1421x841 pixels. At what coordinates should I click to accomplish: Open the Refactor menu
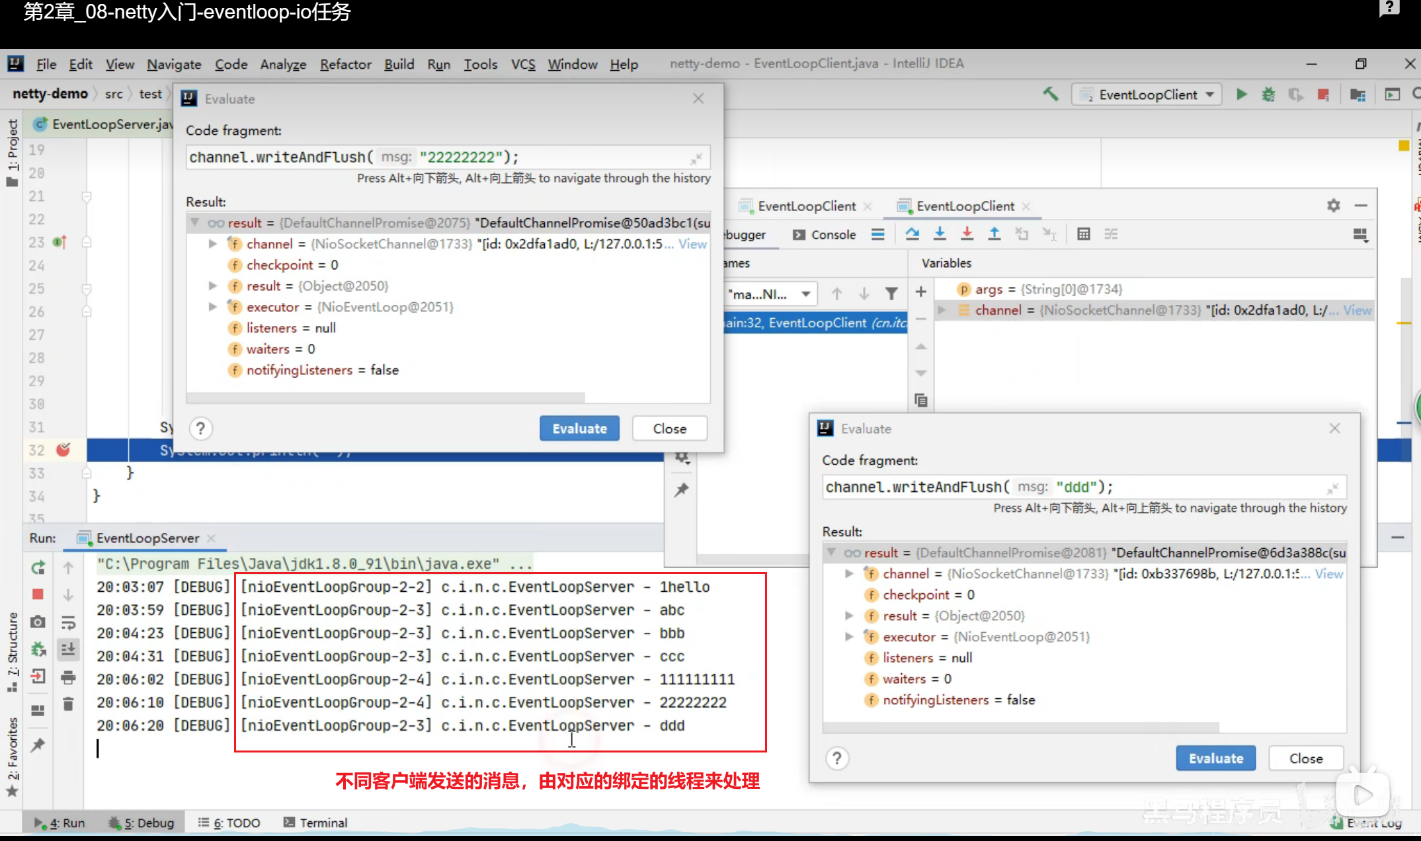pos(345,64)
